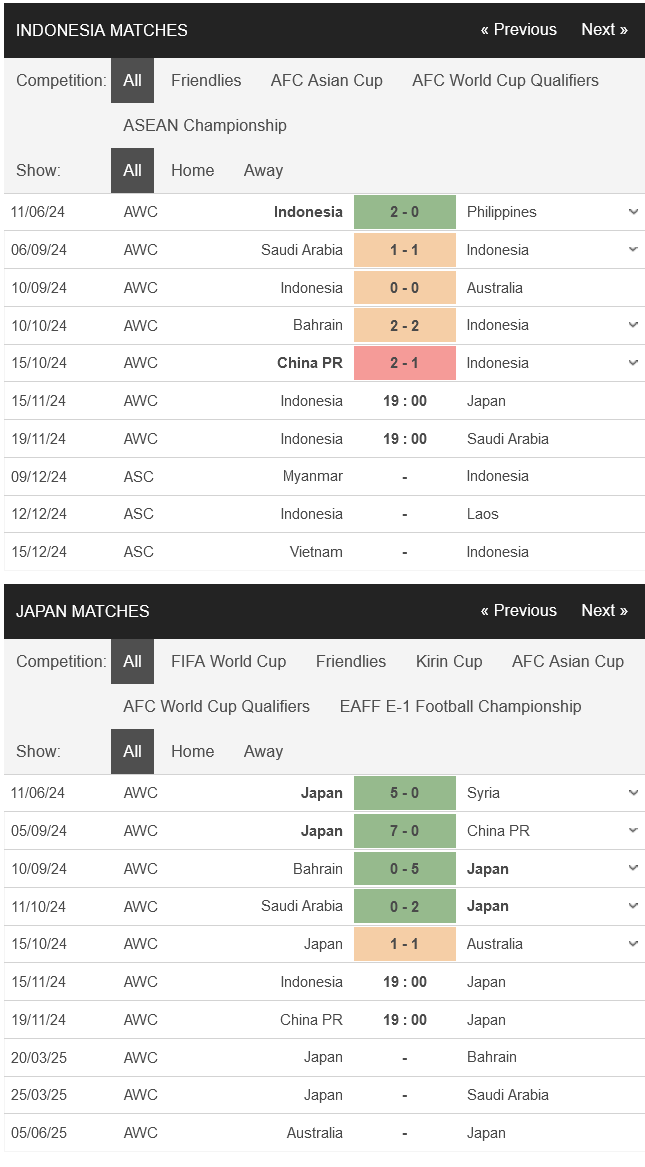Filter Indonesia matches by Friendlies
This screenshot has height=1167, width=645.
tap(206, 81)
